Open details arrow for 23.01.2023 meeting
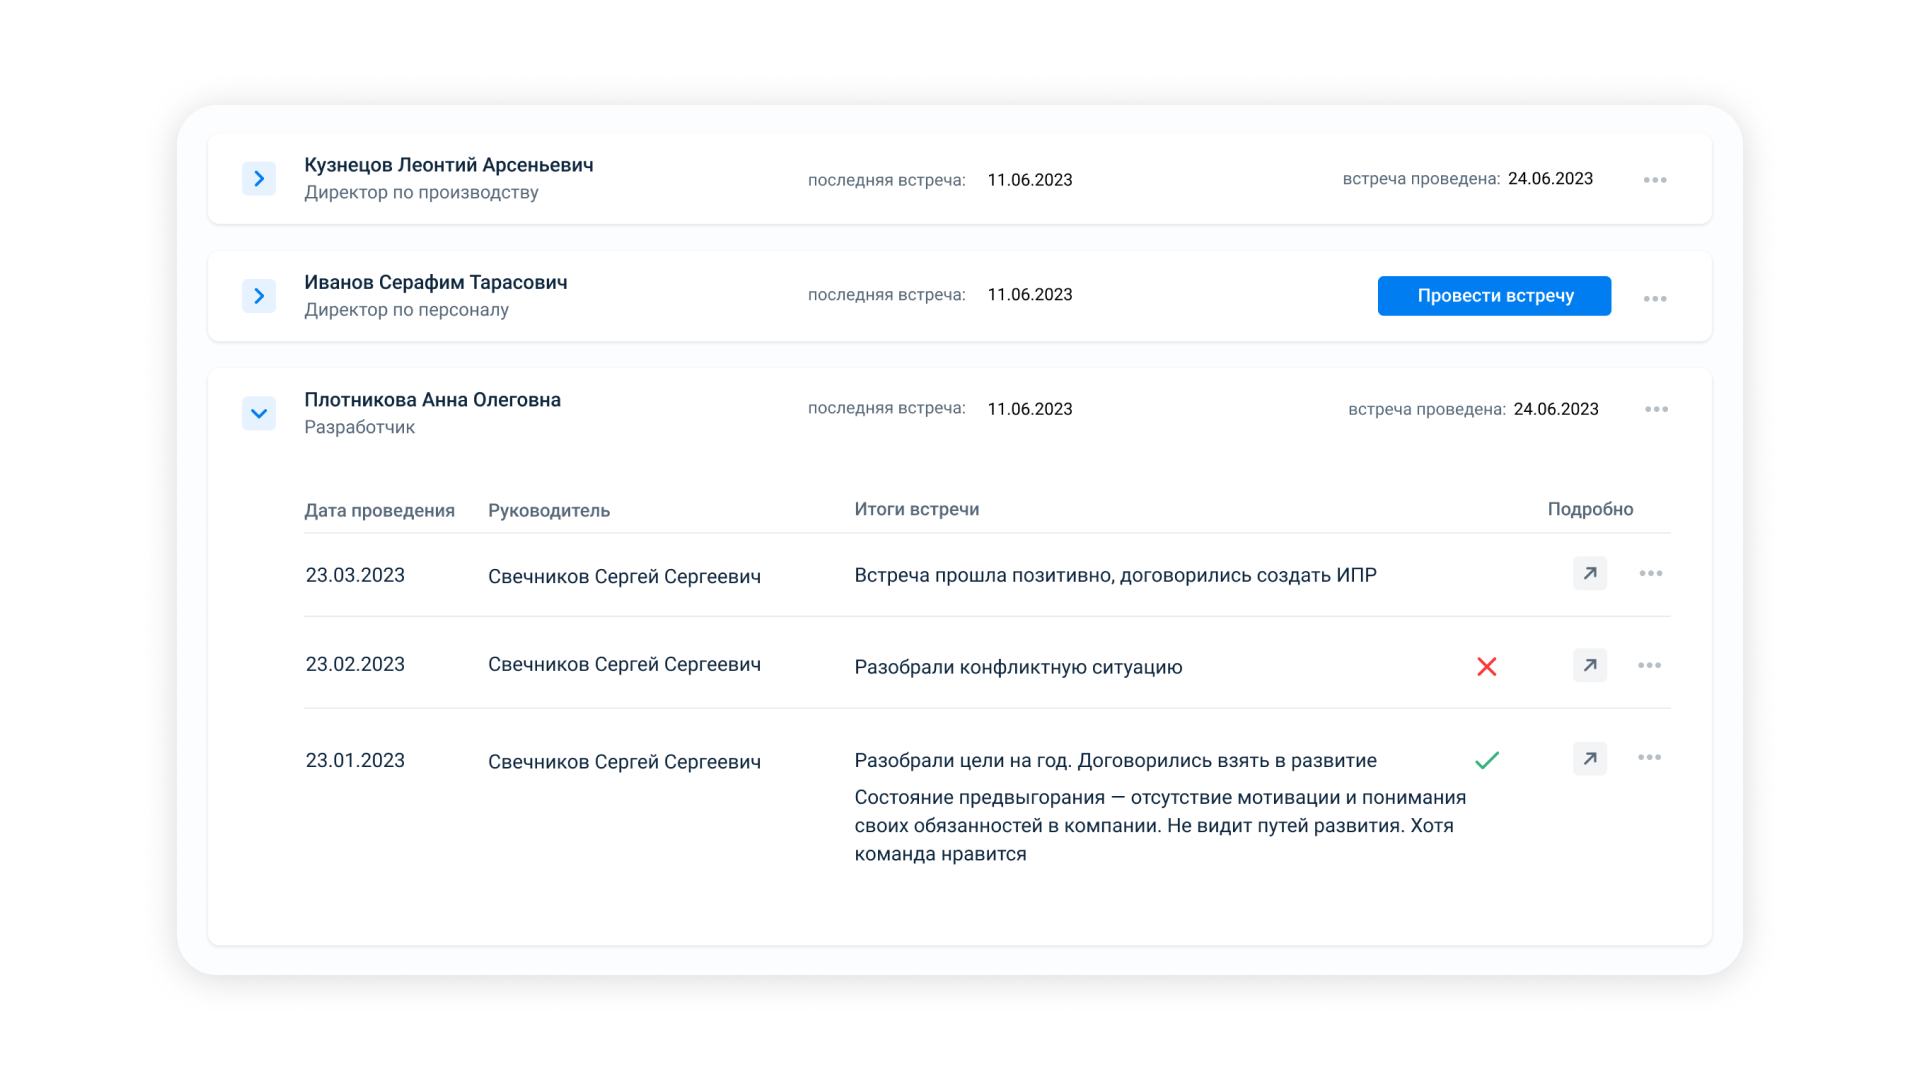1920x1080 pixels. (x=1589, y=758)
